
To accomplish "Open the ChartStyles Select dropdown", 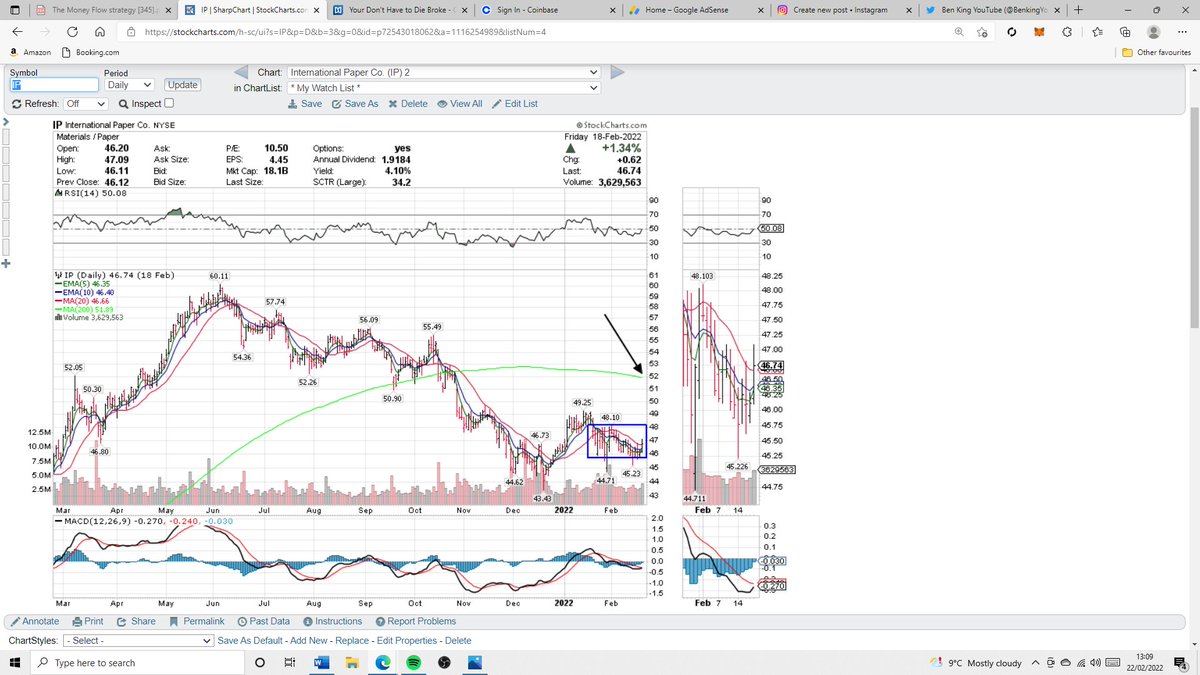I will (137, 641).
